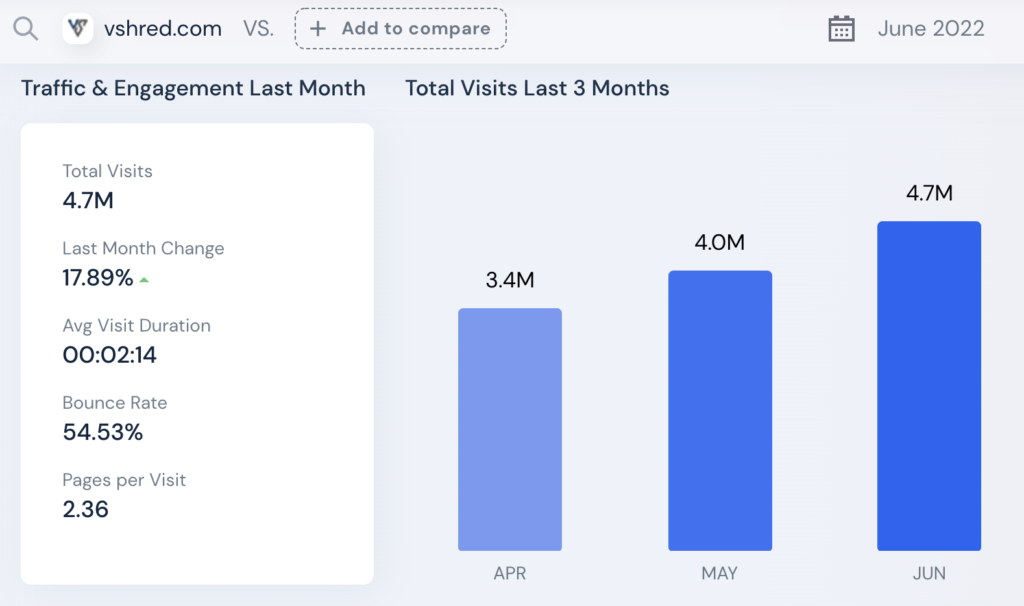Click the plus icon in Add to compare
Image resolution: width=1024 pixels, height=606 pixels.
[x=317, y=29]
